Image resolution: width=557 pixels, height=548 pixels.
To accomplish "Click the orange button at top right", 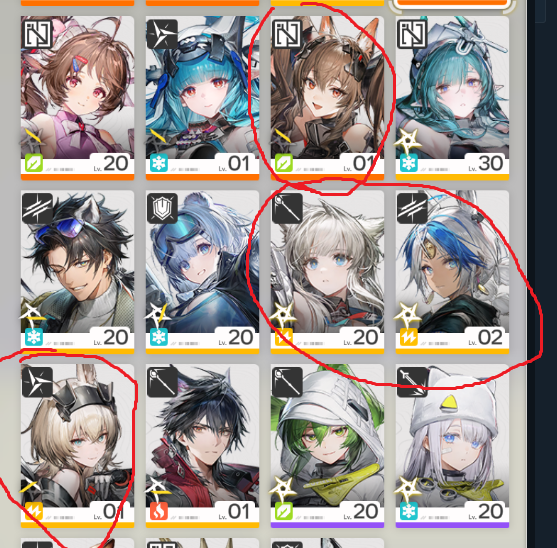I will [x=451, y=3].
